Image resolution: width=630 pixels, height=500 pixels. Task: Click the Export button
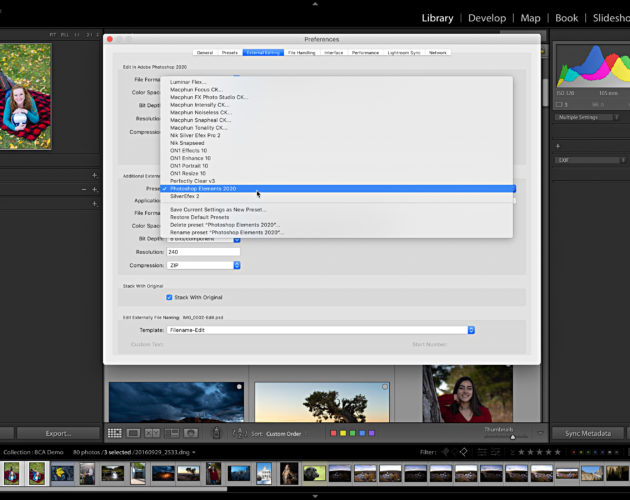coord(58,434)
